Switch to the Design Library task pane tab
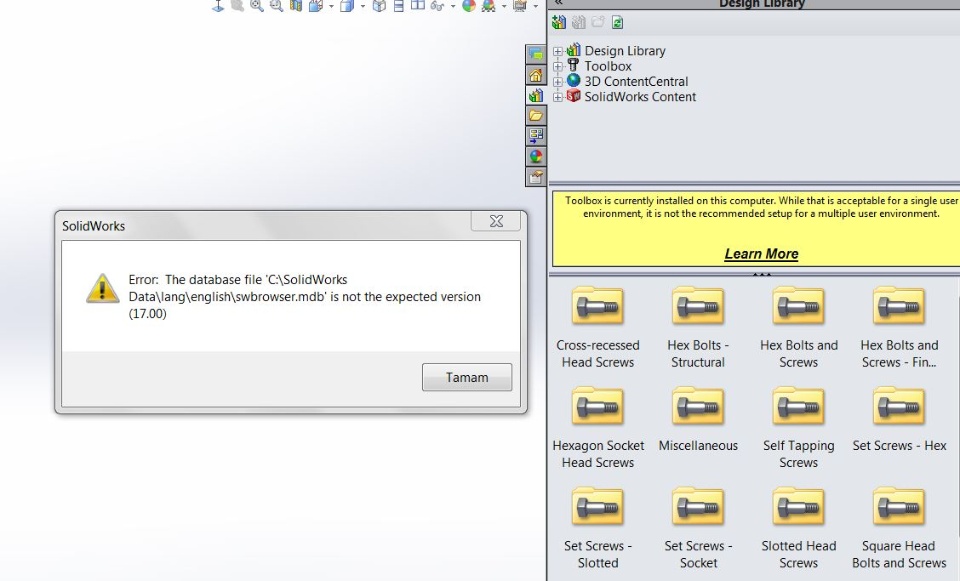The image size is (960, 581). [536, 95]
